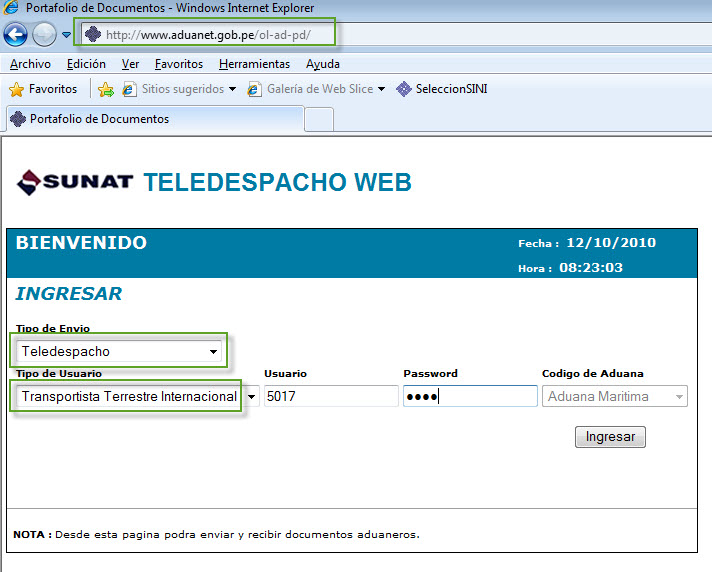The height and width of the screenshot is (572, 712).
Task: Click the site favicon in the address bar
Action: point(93,34)
